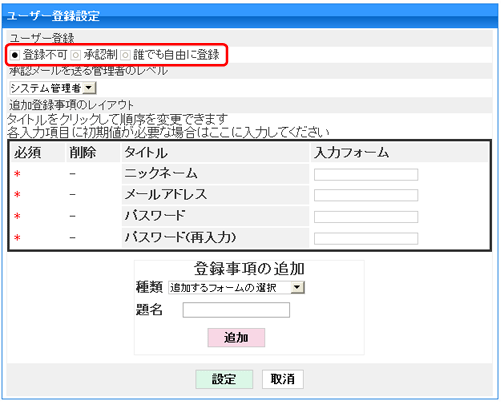The image size is (501, 405).
Task: Click the arrow of the 種類 combo box
Action: pyautogui.click(x=298, y=287)
